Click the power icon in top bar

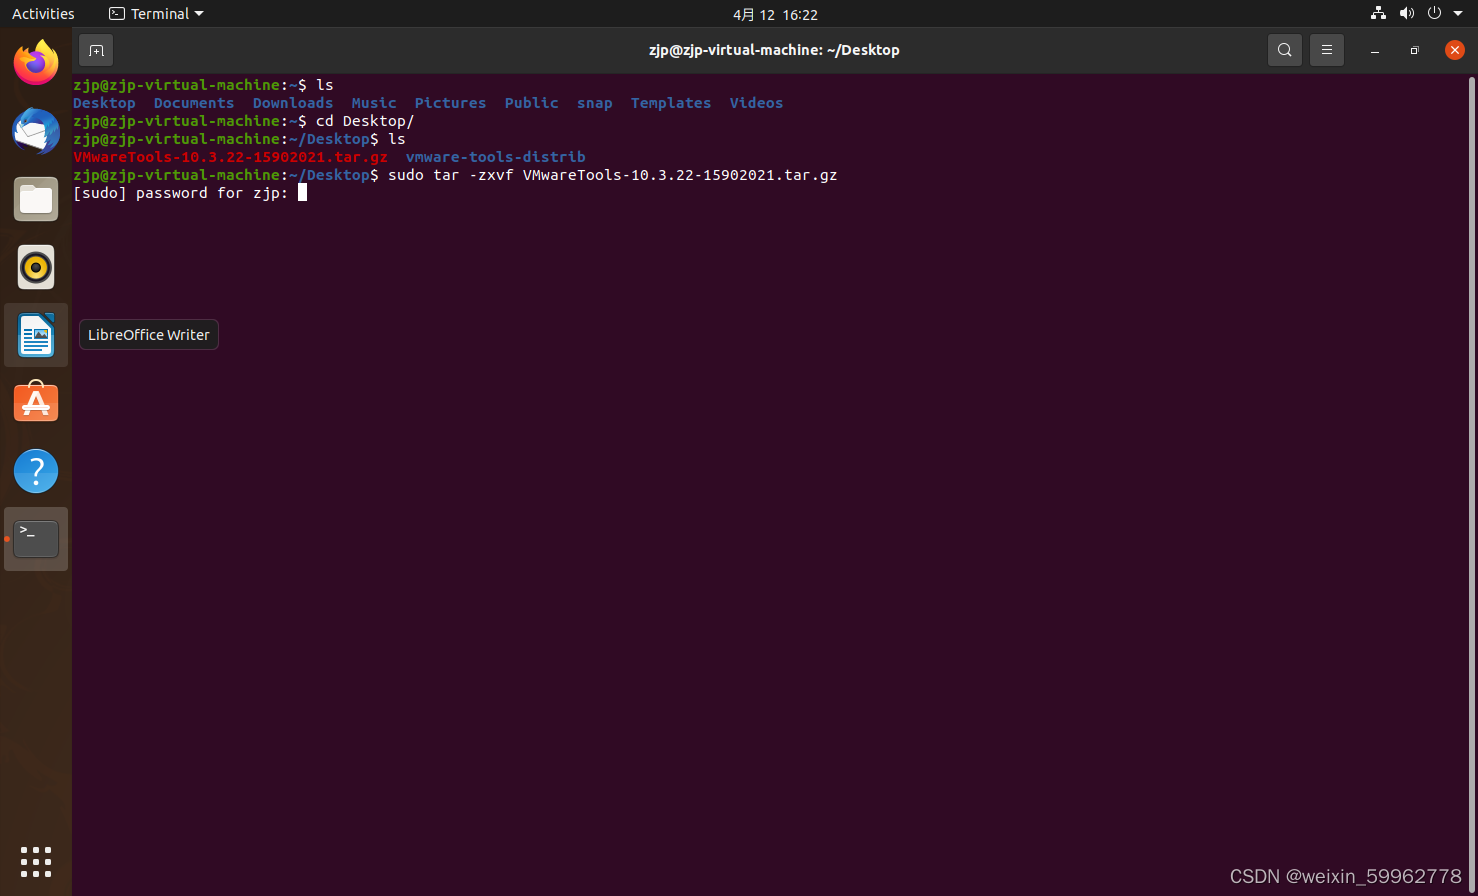click(x=1434, y=14)
